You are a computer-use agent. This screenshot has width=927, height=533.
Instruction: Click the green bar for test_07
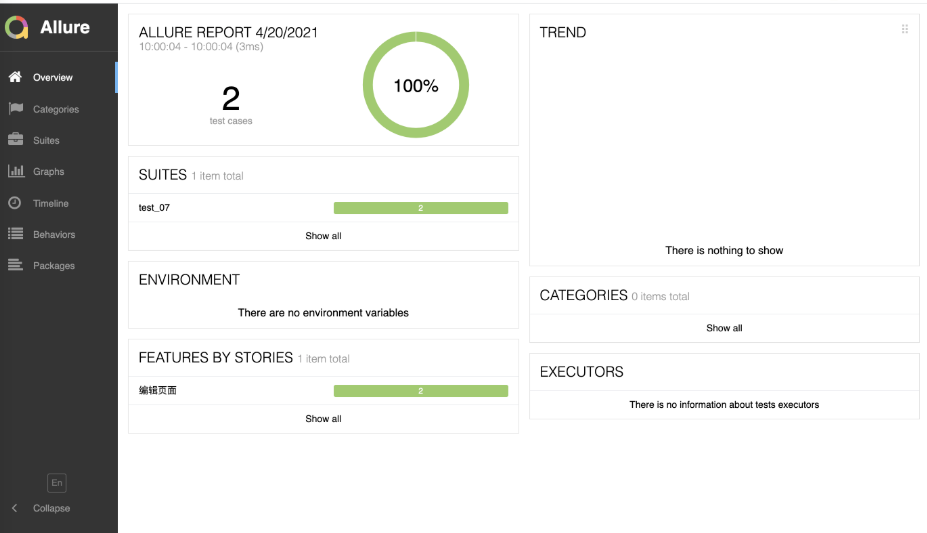pos(421,208)
